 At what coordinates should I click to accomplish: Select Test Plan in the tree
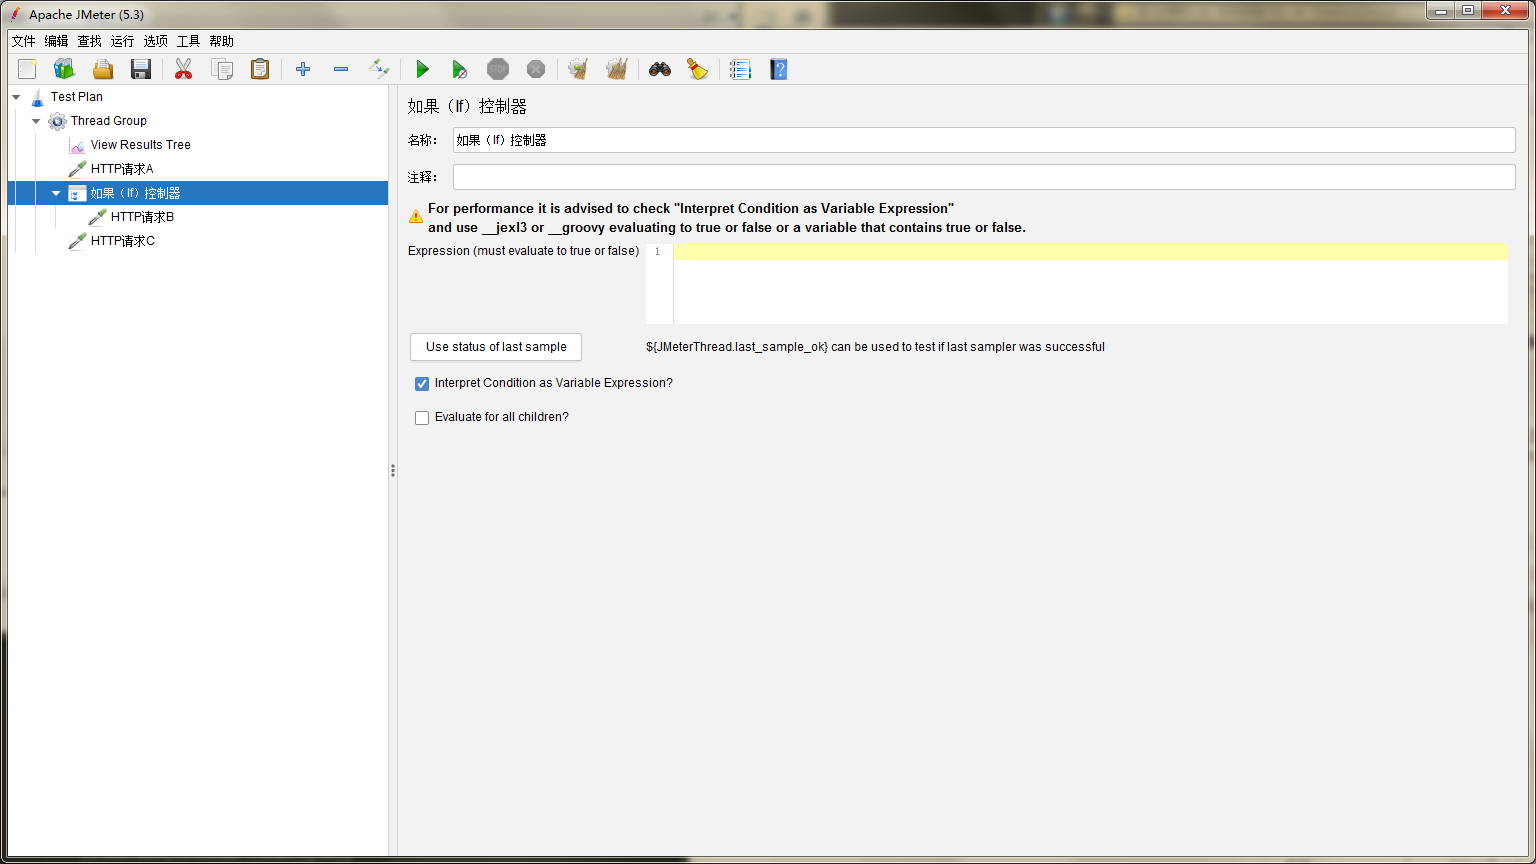coord(77,97)
